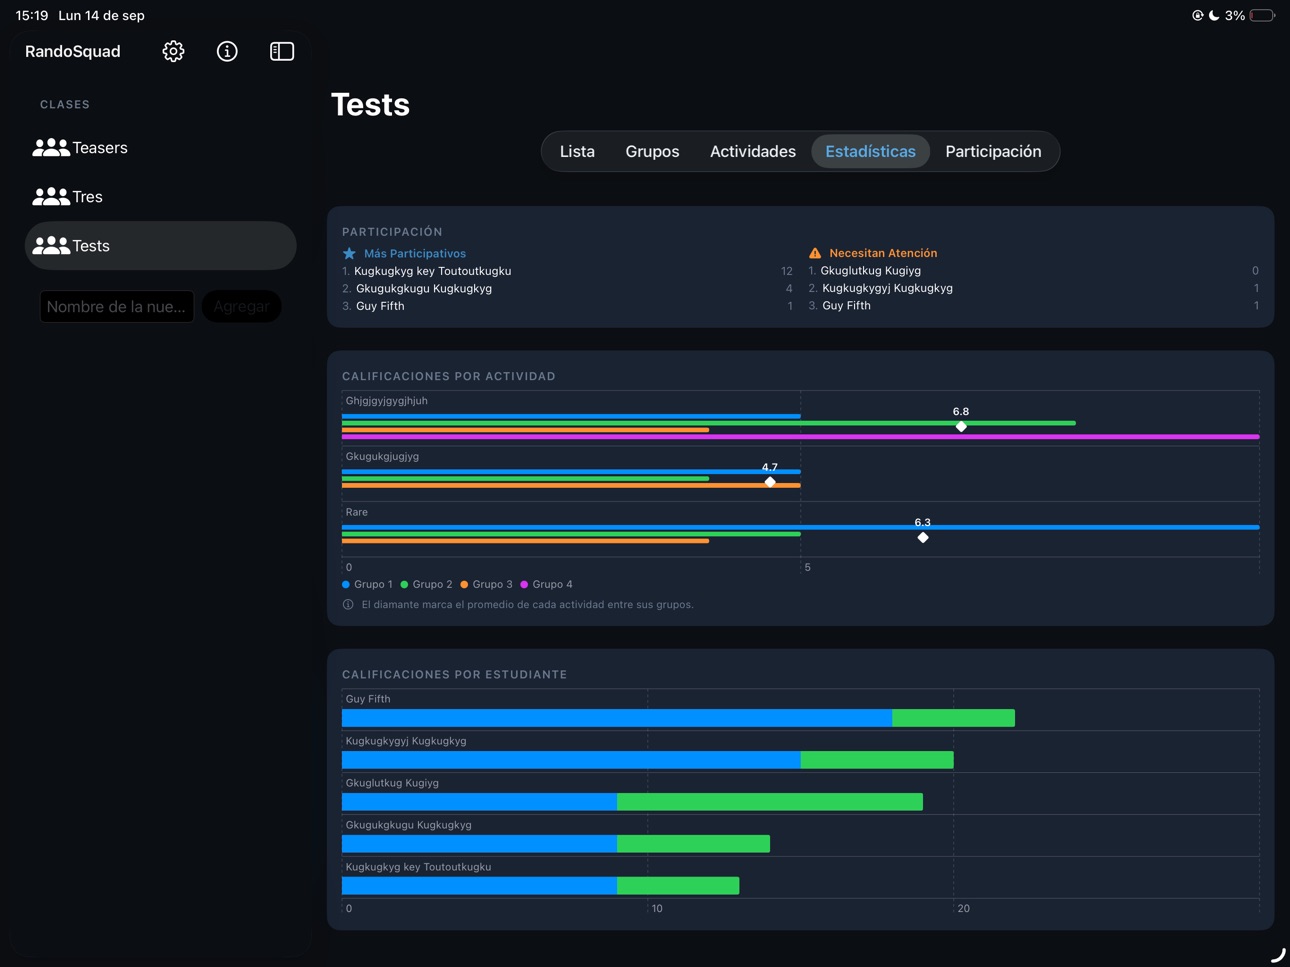
Task: Click Gkuglutkug Kugiyg in Necesitan Atención
Action: (871, 271)
